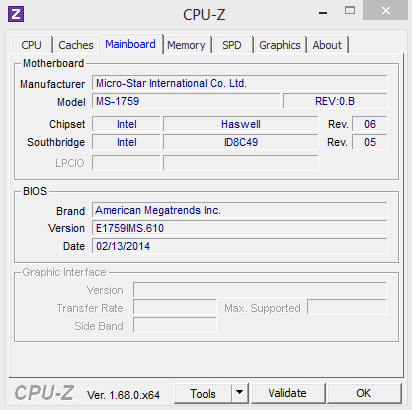Click the Validate button
Viewport: 412px width, 410px height.
pyautogui.click(x=288, y=393)
